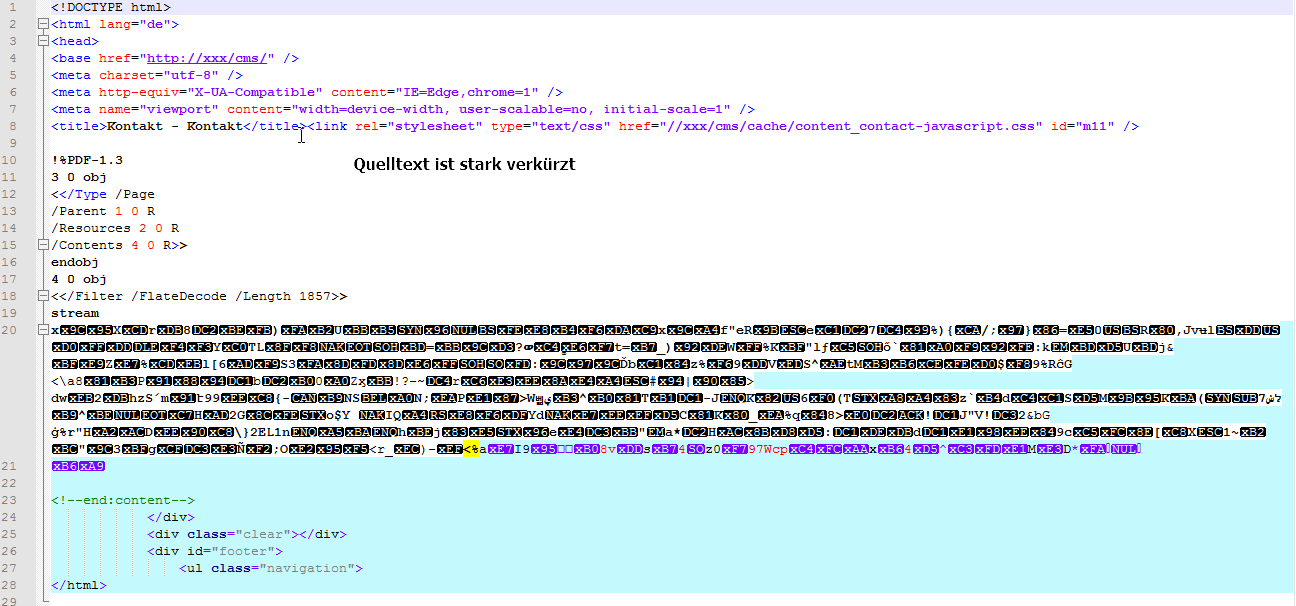Place cursor in the DOCTYPE html line
Screen dimensions: 1296x606
(110, 7)
